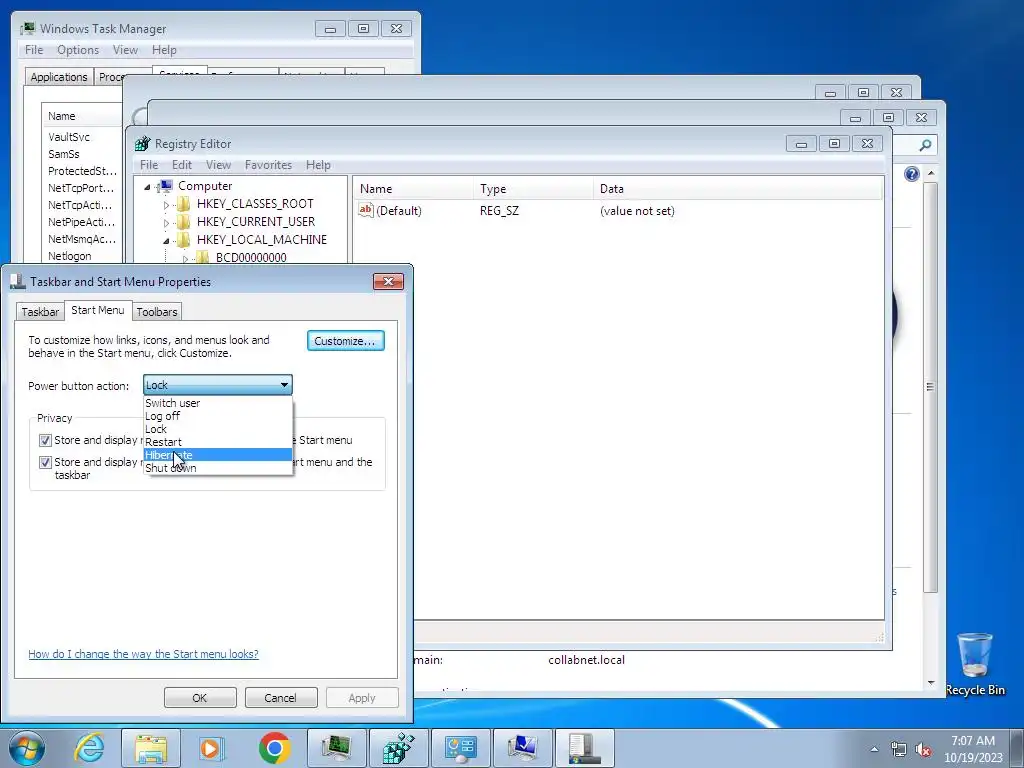Open the Power button action dropdown arrow
The image size is (1024, 768).
(x=284, y=385)
